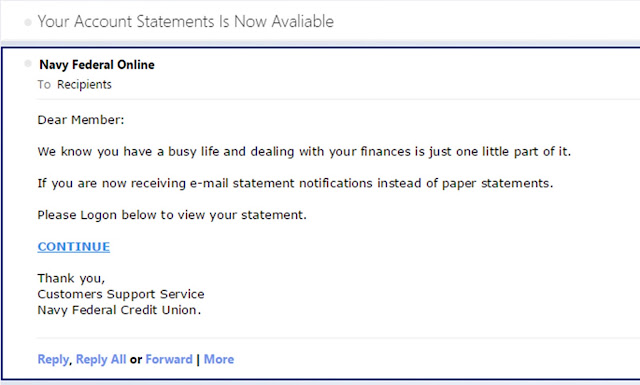Screen dimensions: 640x385
Task: Select the sender name Navy Federal Online
Action: (x=97, y=65)
